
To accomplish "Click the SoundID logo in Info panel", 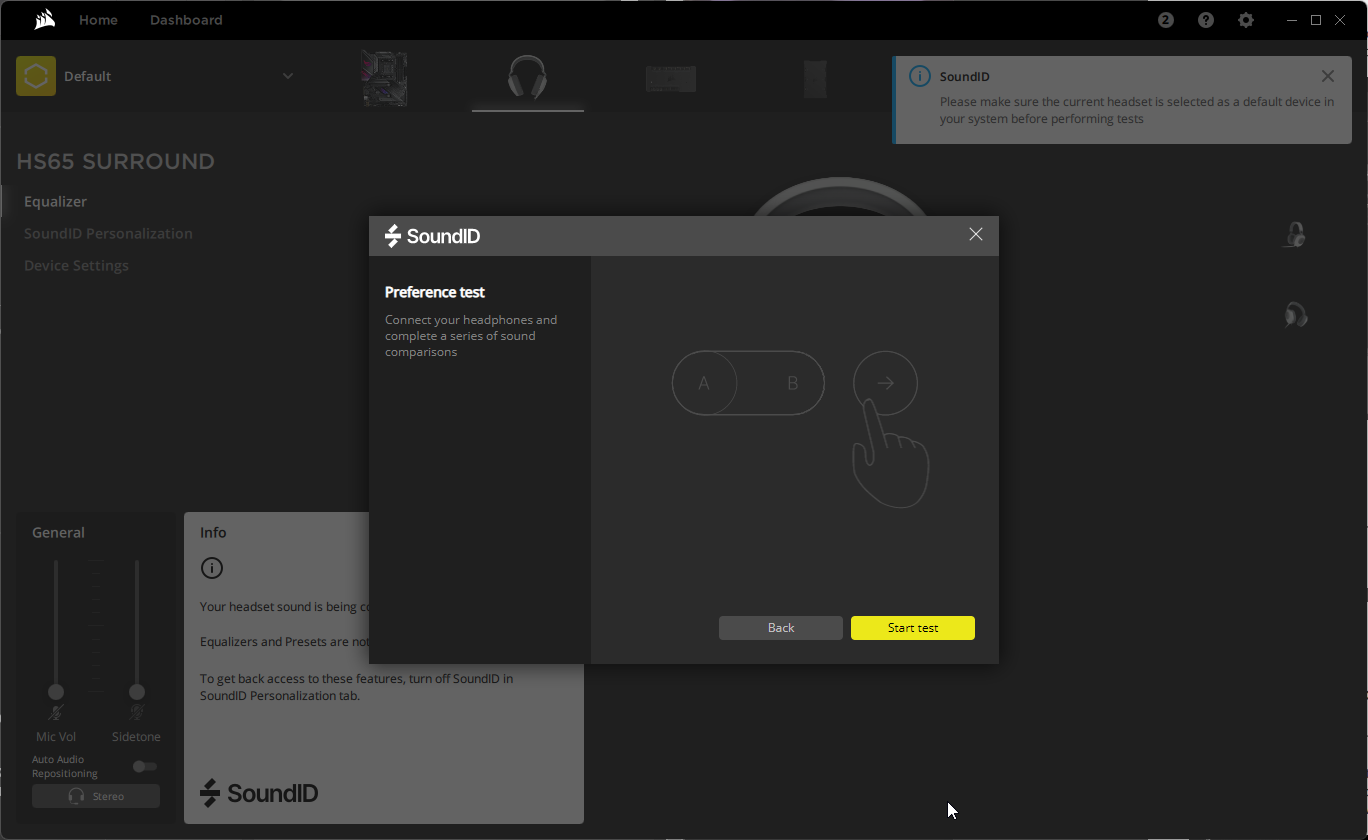I will (x=259, y=793).
